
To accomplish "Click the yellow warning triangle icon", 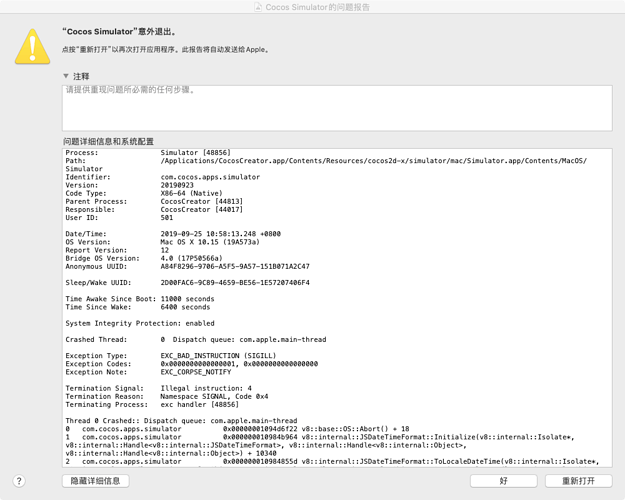I will (x=32, y=47).
